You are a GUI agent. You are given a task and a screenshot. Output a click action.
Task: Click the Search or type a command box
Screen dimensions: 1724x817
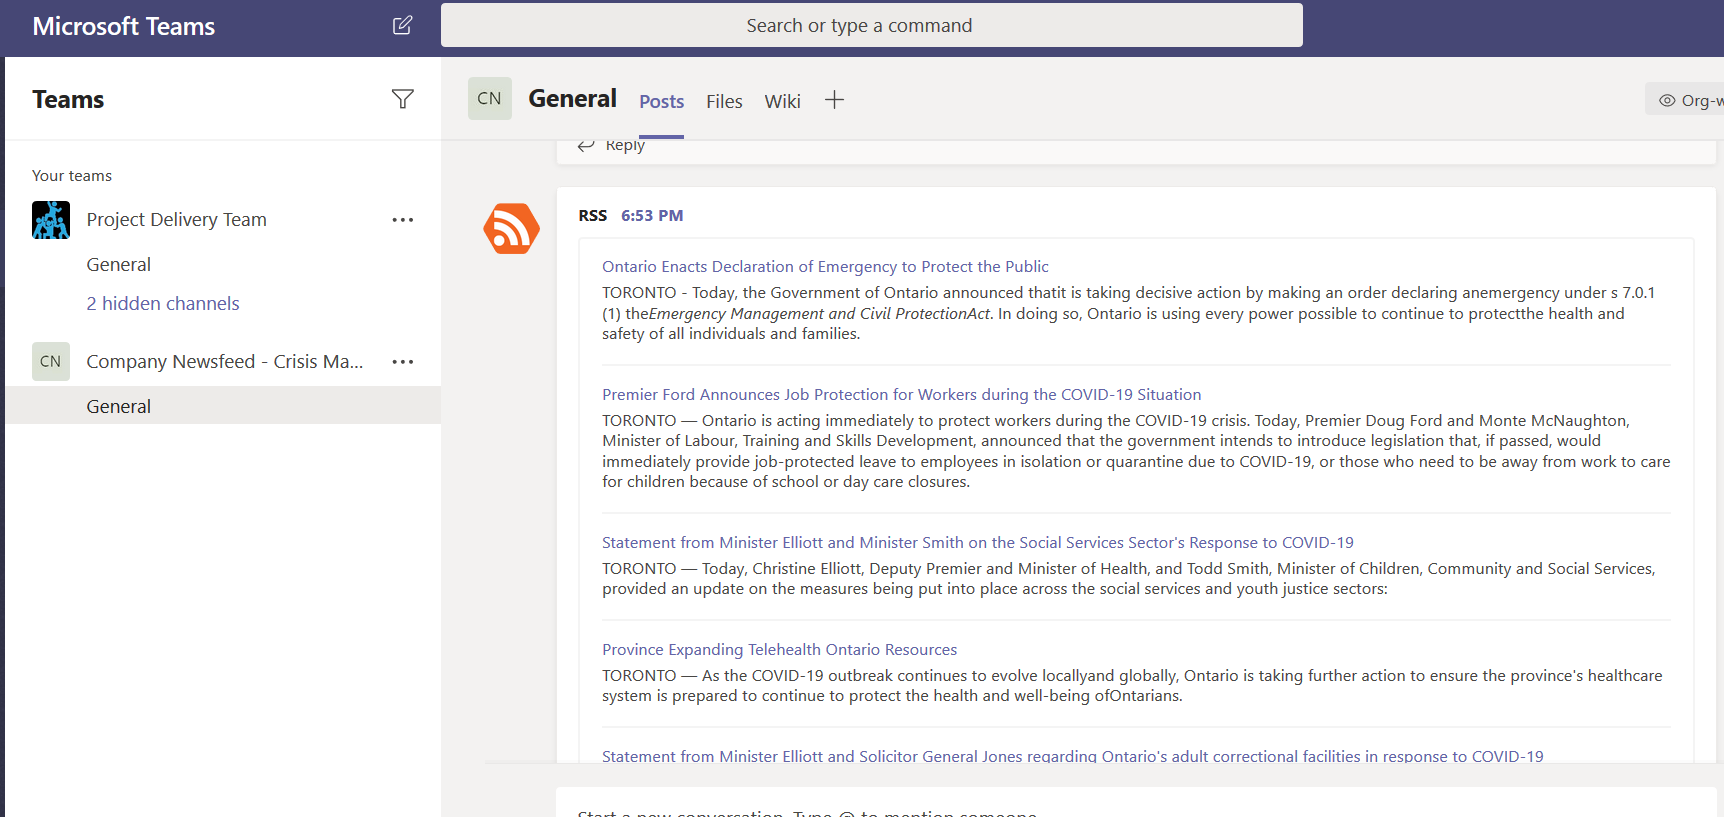click(871, 26)
